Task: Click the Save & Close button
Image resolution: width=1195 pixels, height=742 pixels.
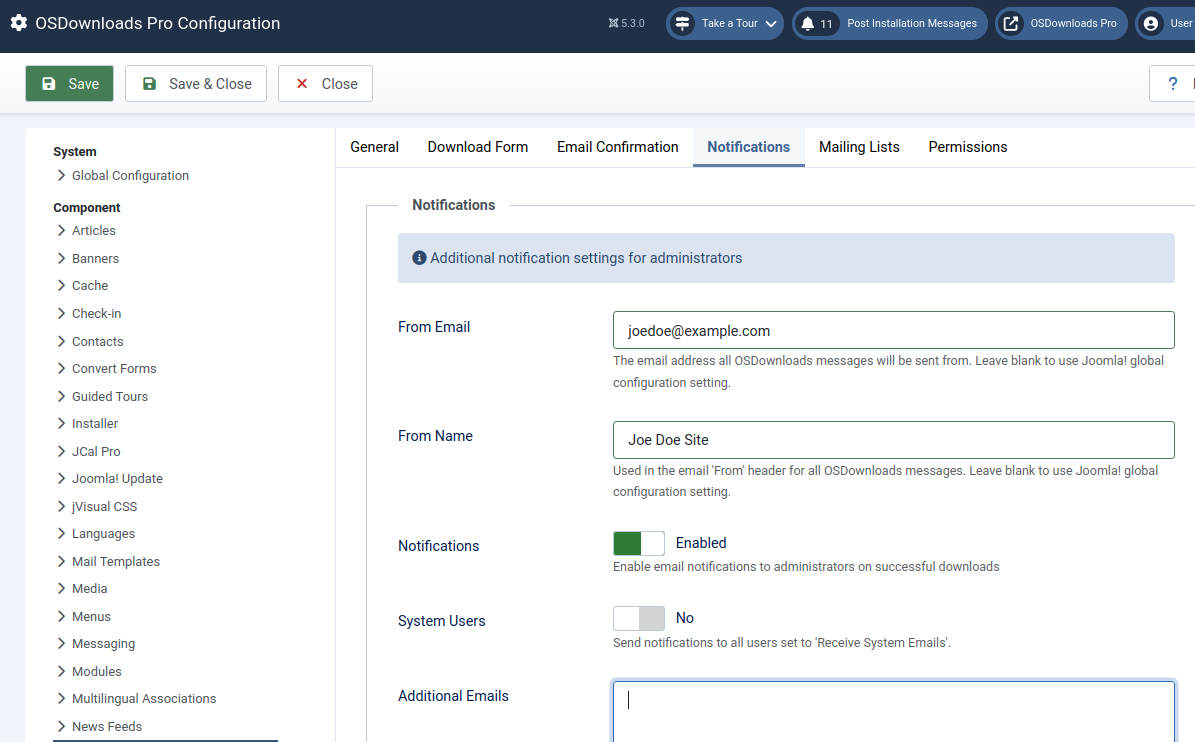Action: pyautogui.click(x=196, y=84)
